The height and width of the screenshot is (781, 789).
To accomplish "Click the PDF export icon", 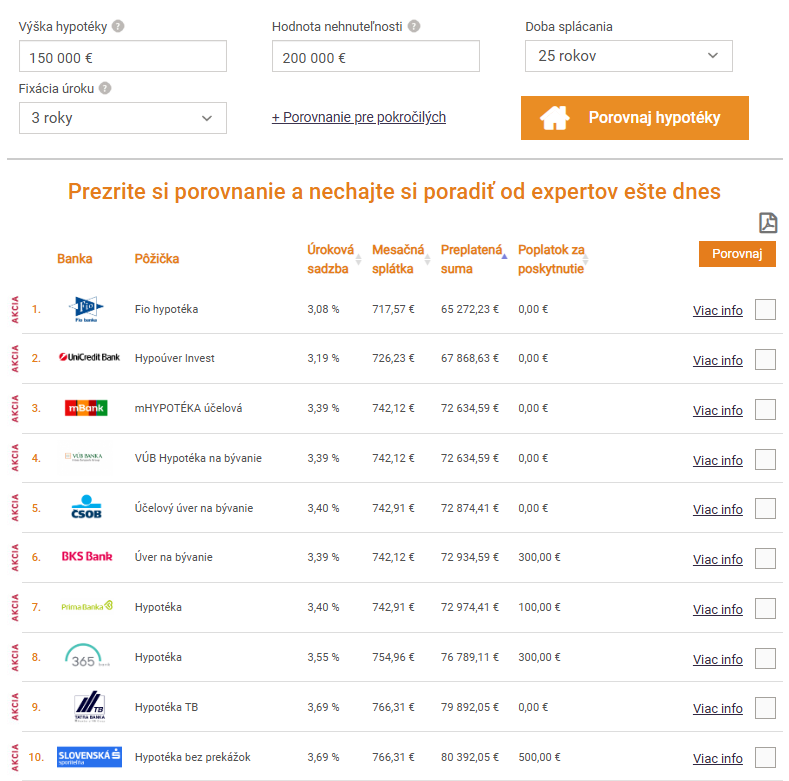I will point(767,222).
